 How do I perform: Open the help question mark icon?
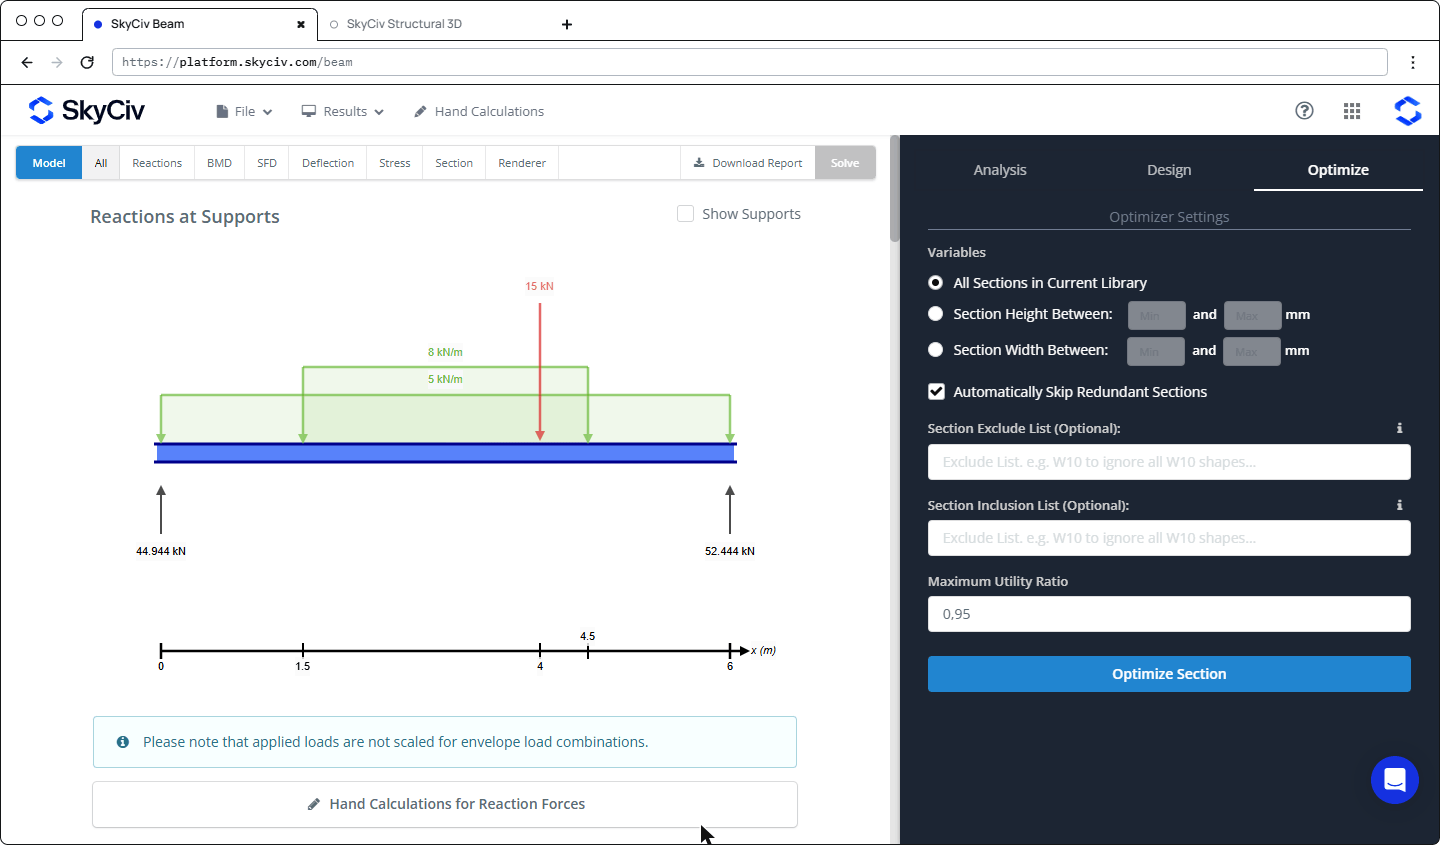1304,111
